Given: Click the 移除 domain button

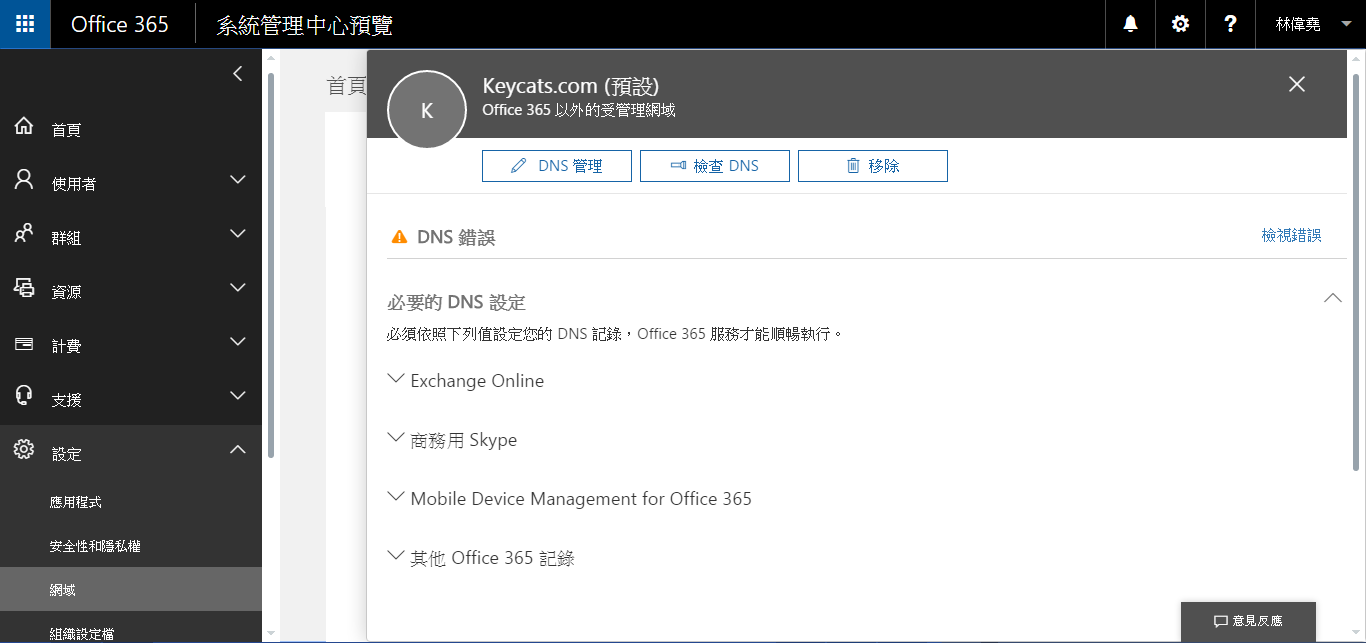Looking at the screenshot, I should 873,166.
